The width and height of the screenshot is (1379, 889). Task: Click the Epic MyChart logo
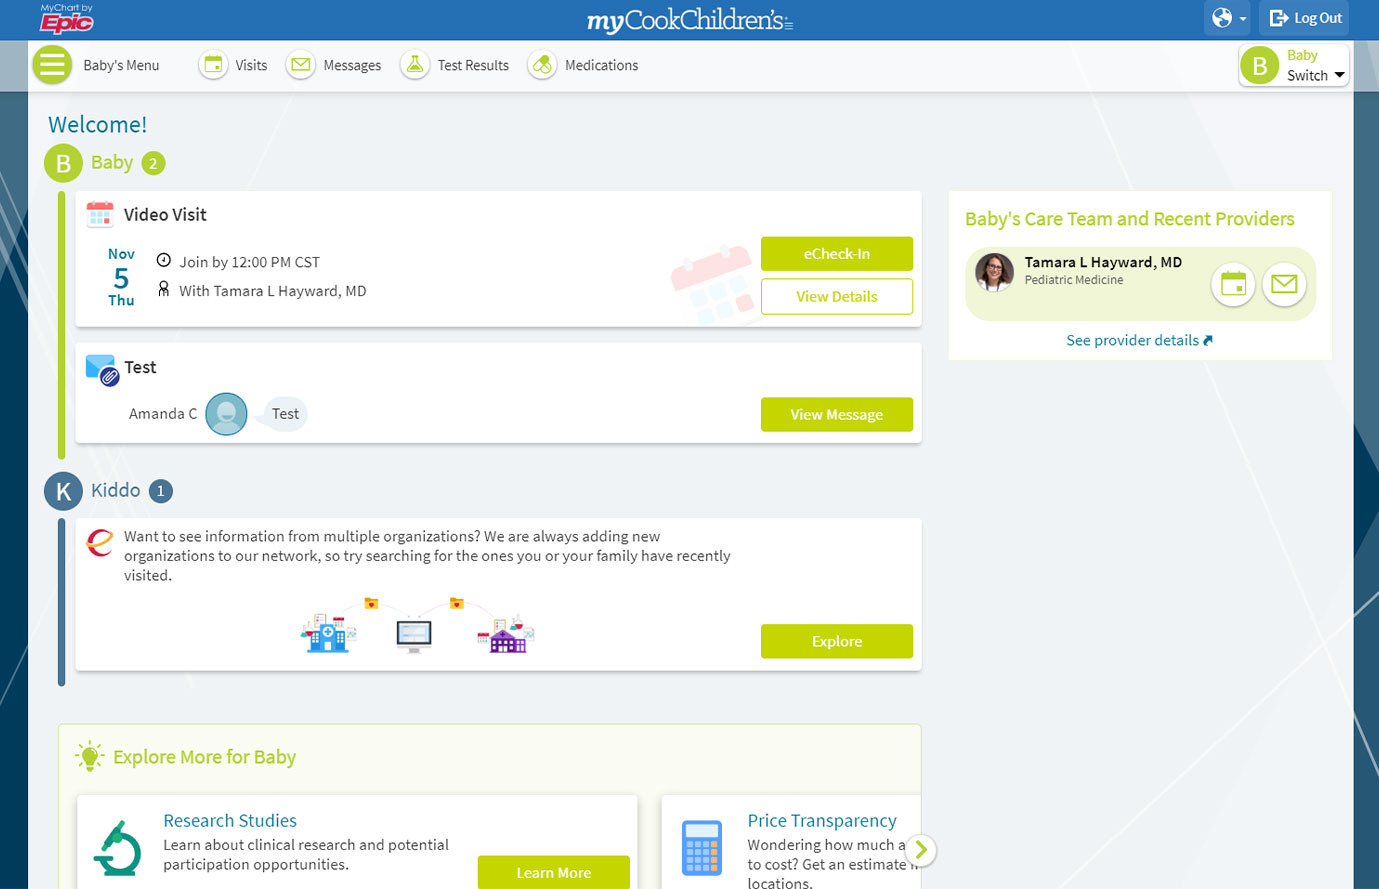[67, 19]
